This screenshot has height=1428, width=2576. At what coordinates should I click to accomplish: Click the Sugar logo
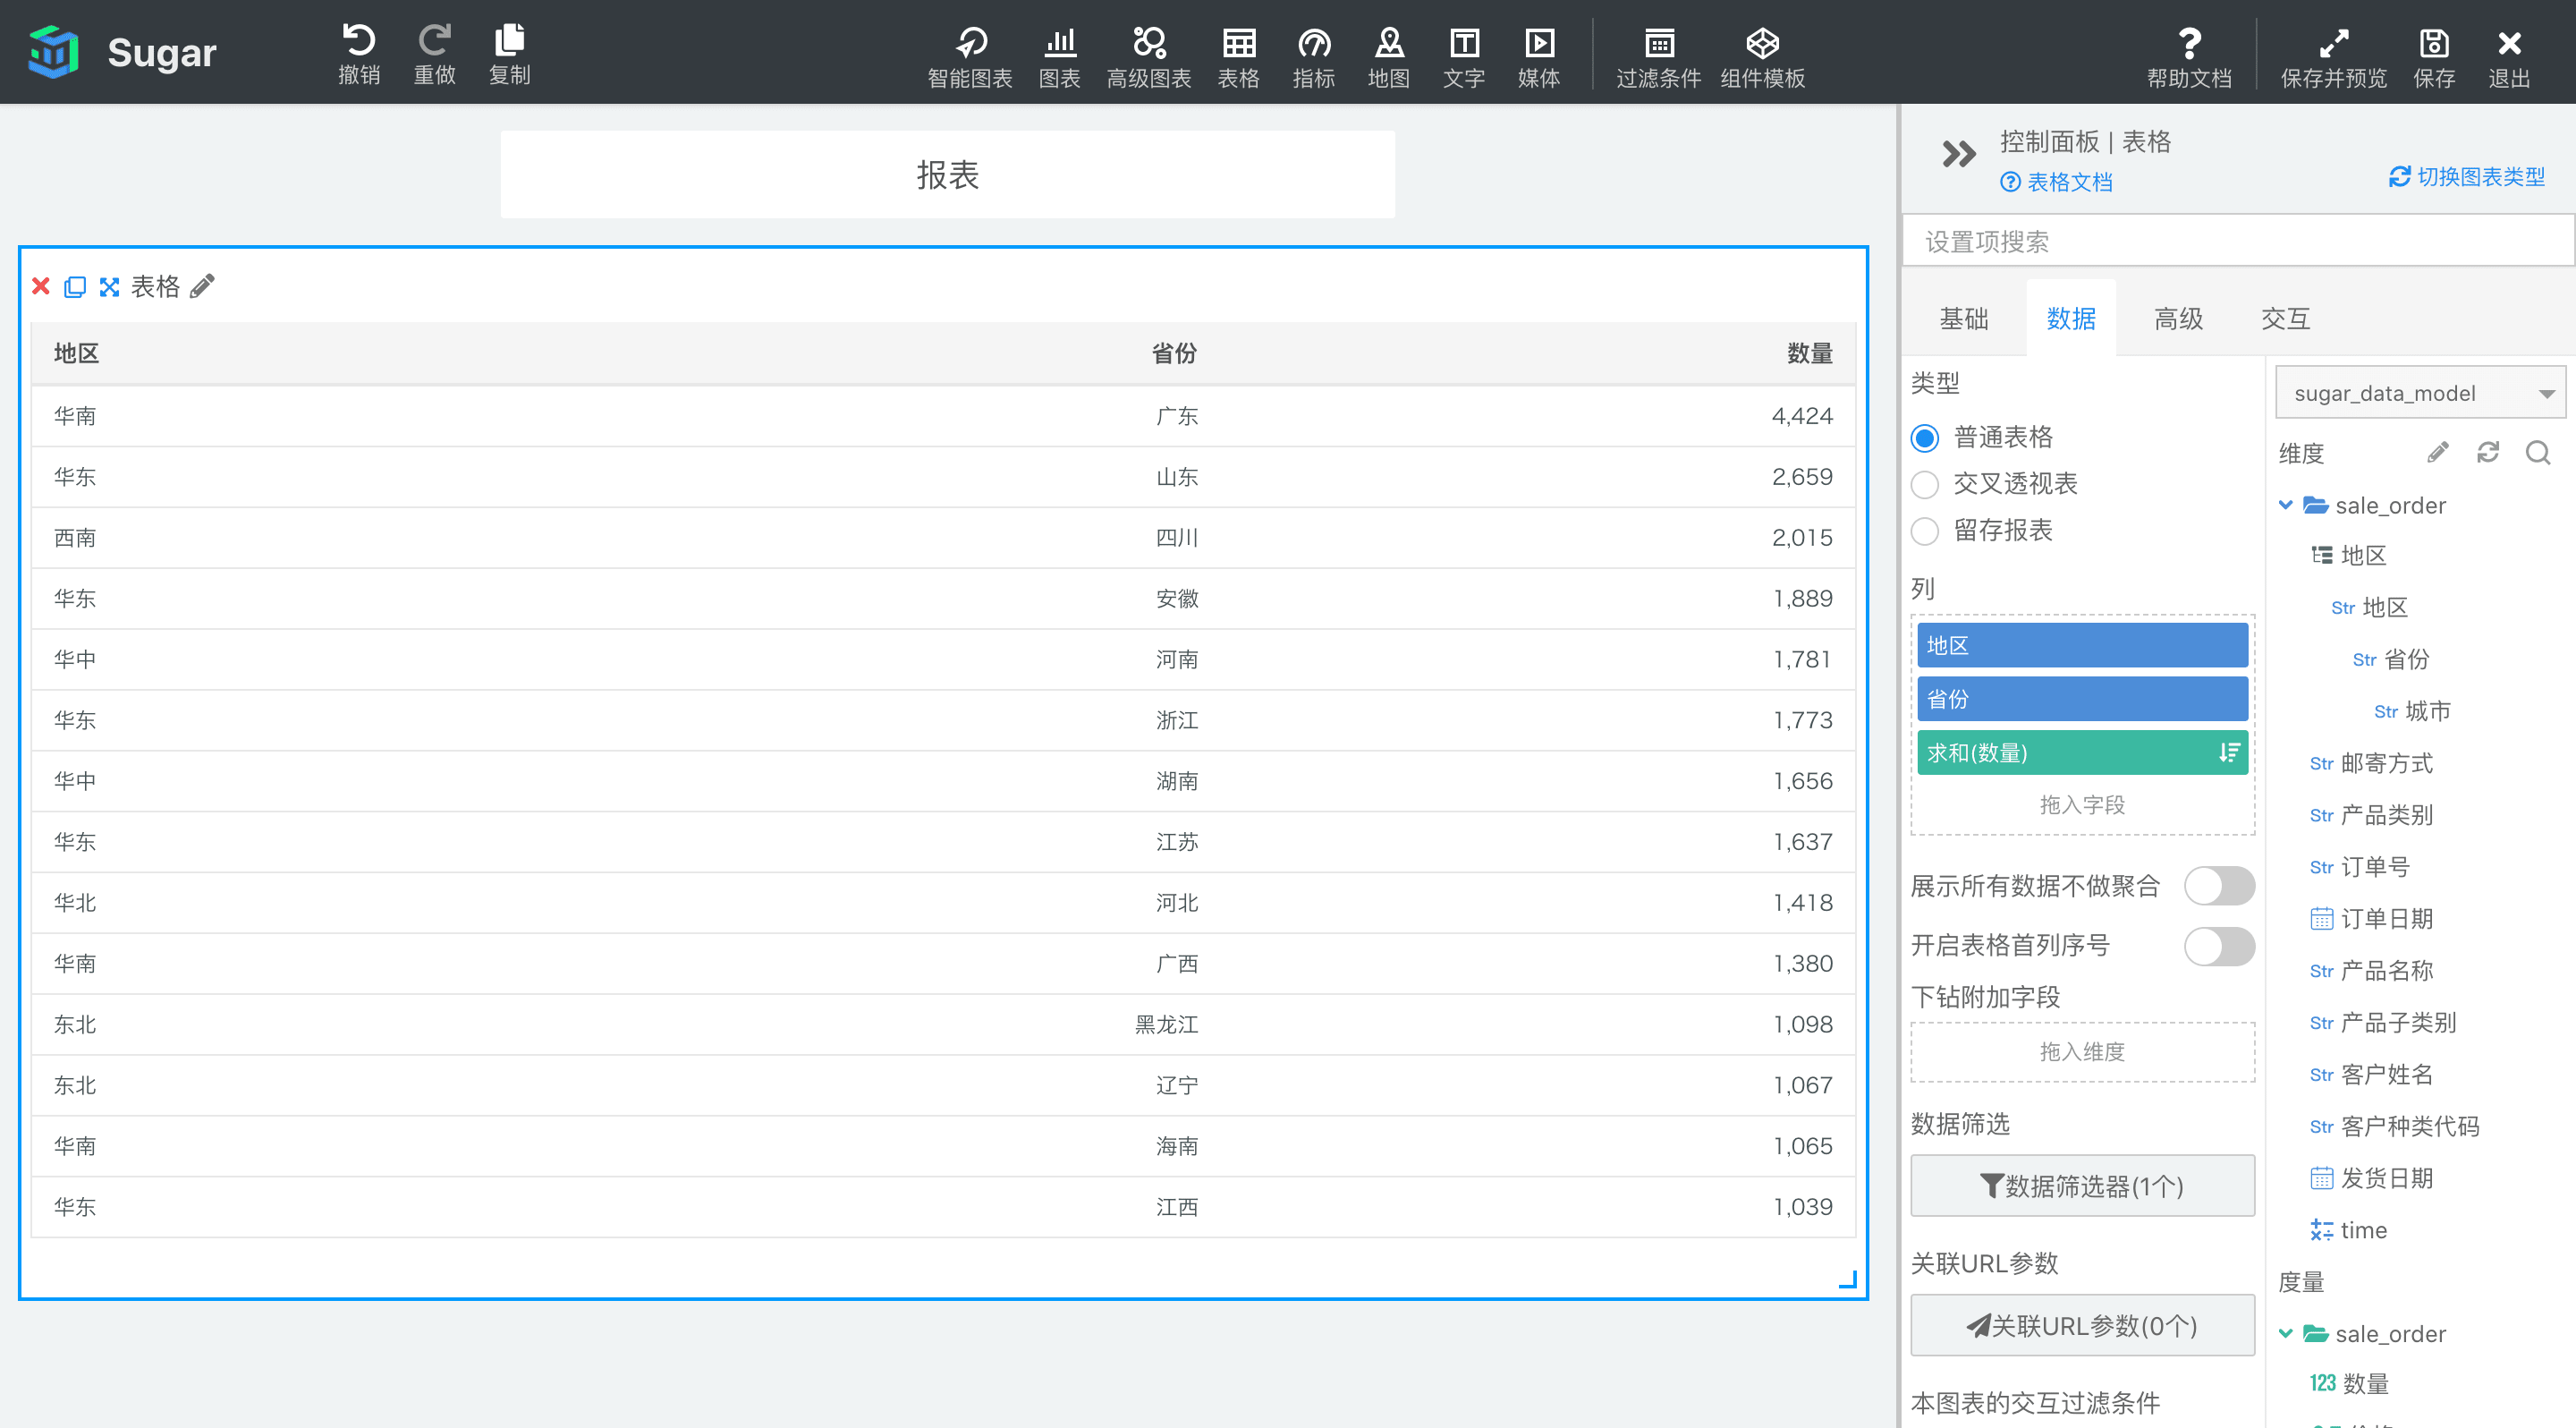pyautogui.click(x=122, y=52)
